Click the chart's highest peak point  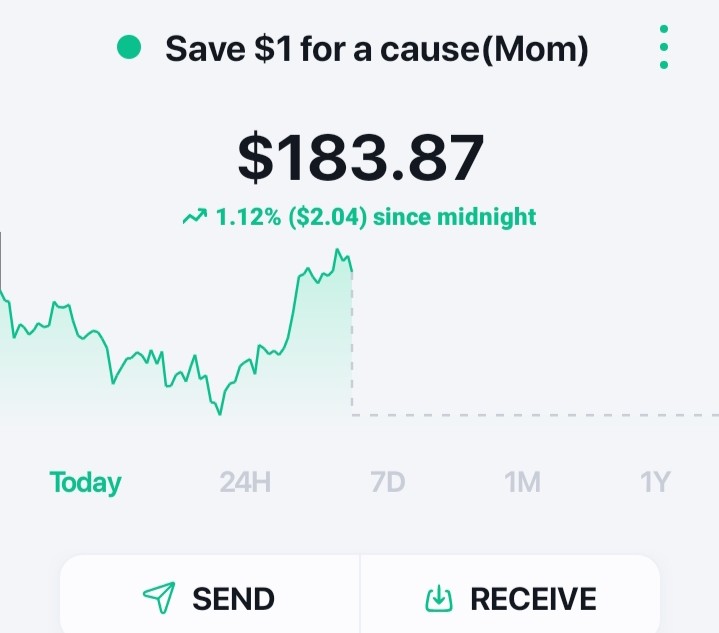click(337, 250)
